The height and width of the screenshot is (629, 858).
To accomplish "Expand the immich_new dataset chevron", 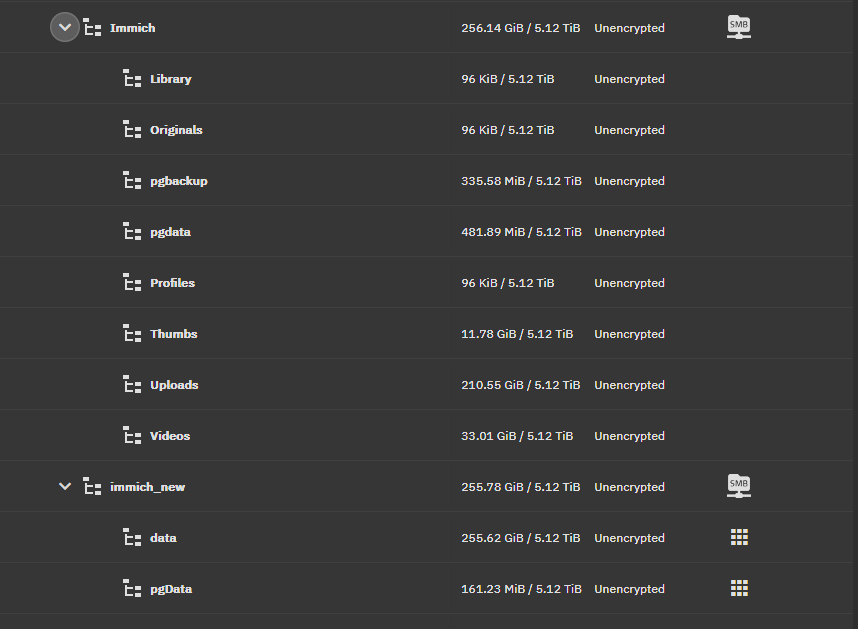I will pyautogui.click(x=65, y=487).
